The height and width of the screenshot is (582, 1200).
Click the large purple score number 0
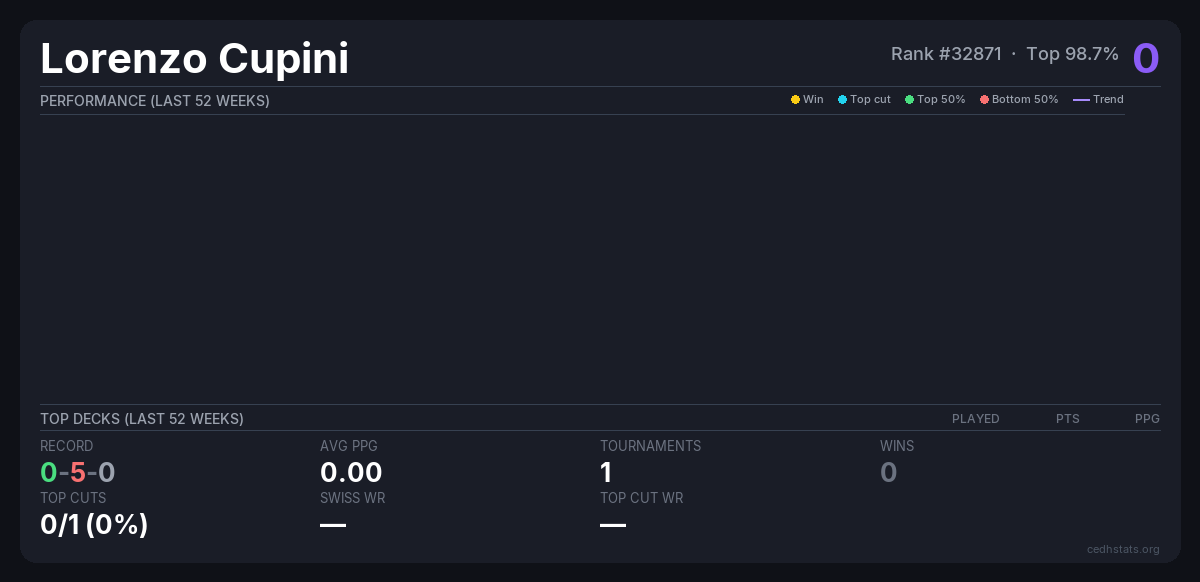pyautogui.click(x=1146, y=58)
